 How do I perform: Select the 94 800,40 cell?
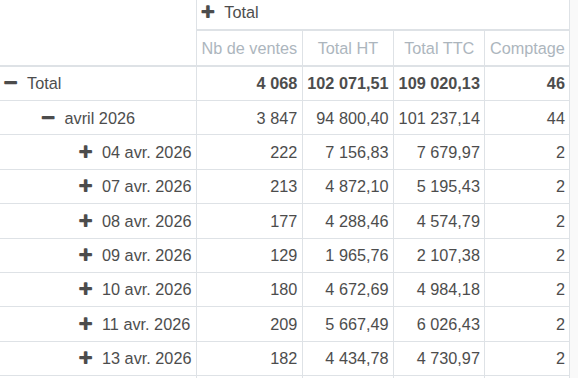pyautogui.click(x=348, y=118)
